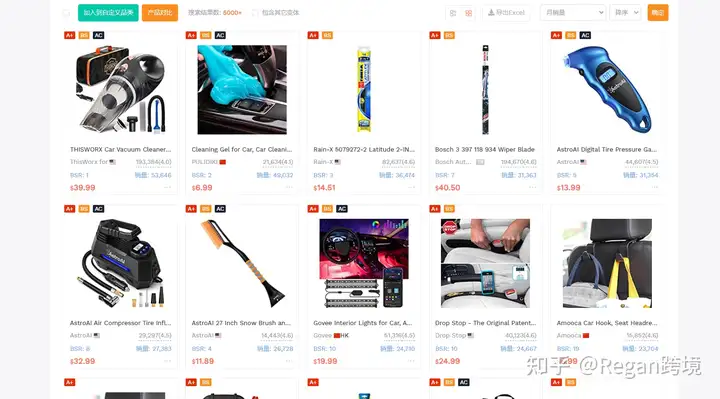Open more options on the $6.99 Cleaning Gel card
The height and width of the screenshot is (399, 720).
point(289,187)
